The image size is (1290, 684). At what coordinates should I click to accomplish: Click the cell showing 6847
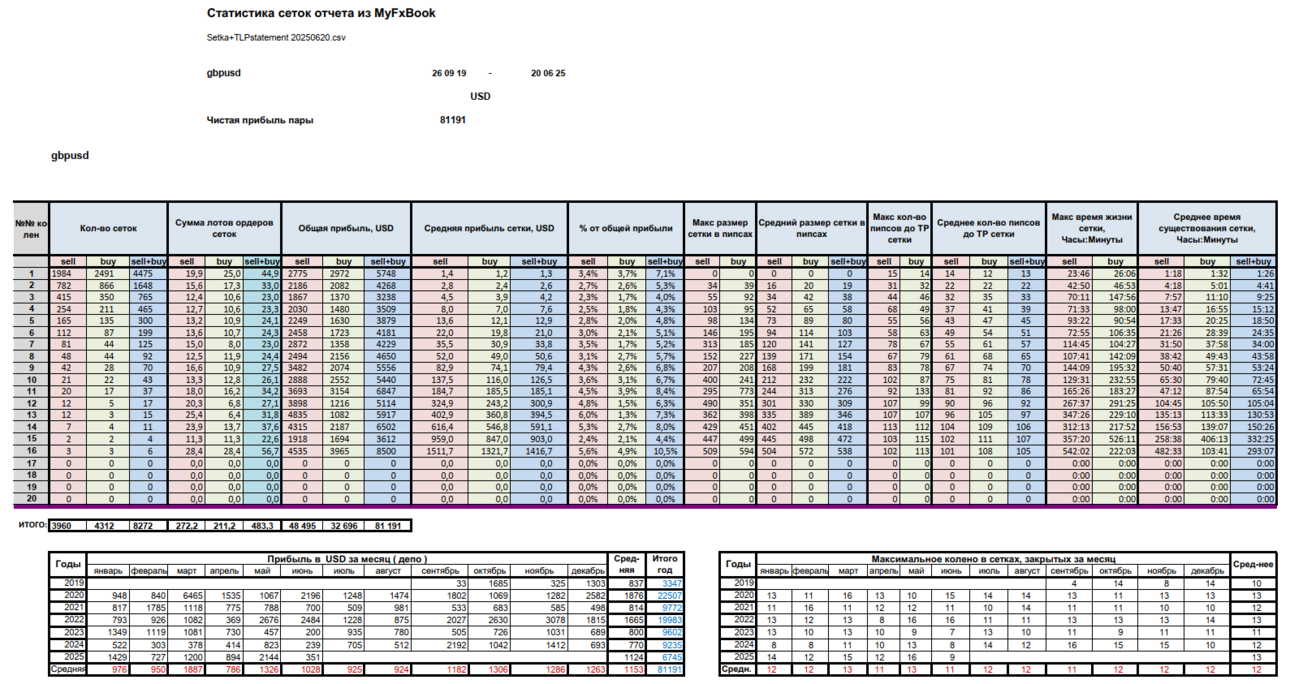pos(386,392)
